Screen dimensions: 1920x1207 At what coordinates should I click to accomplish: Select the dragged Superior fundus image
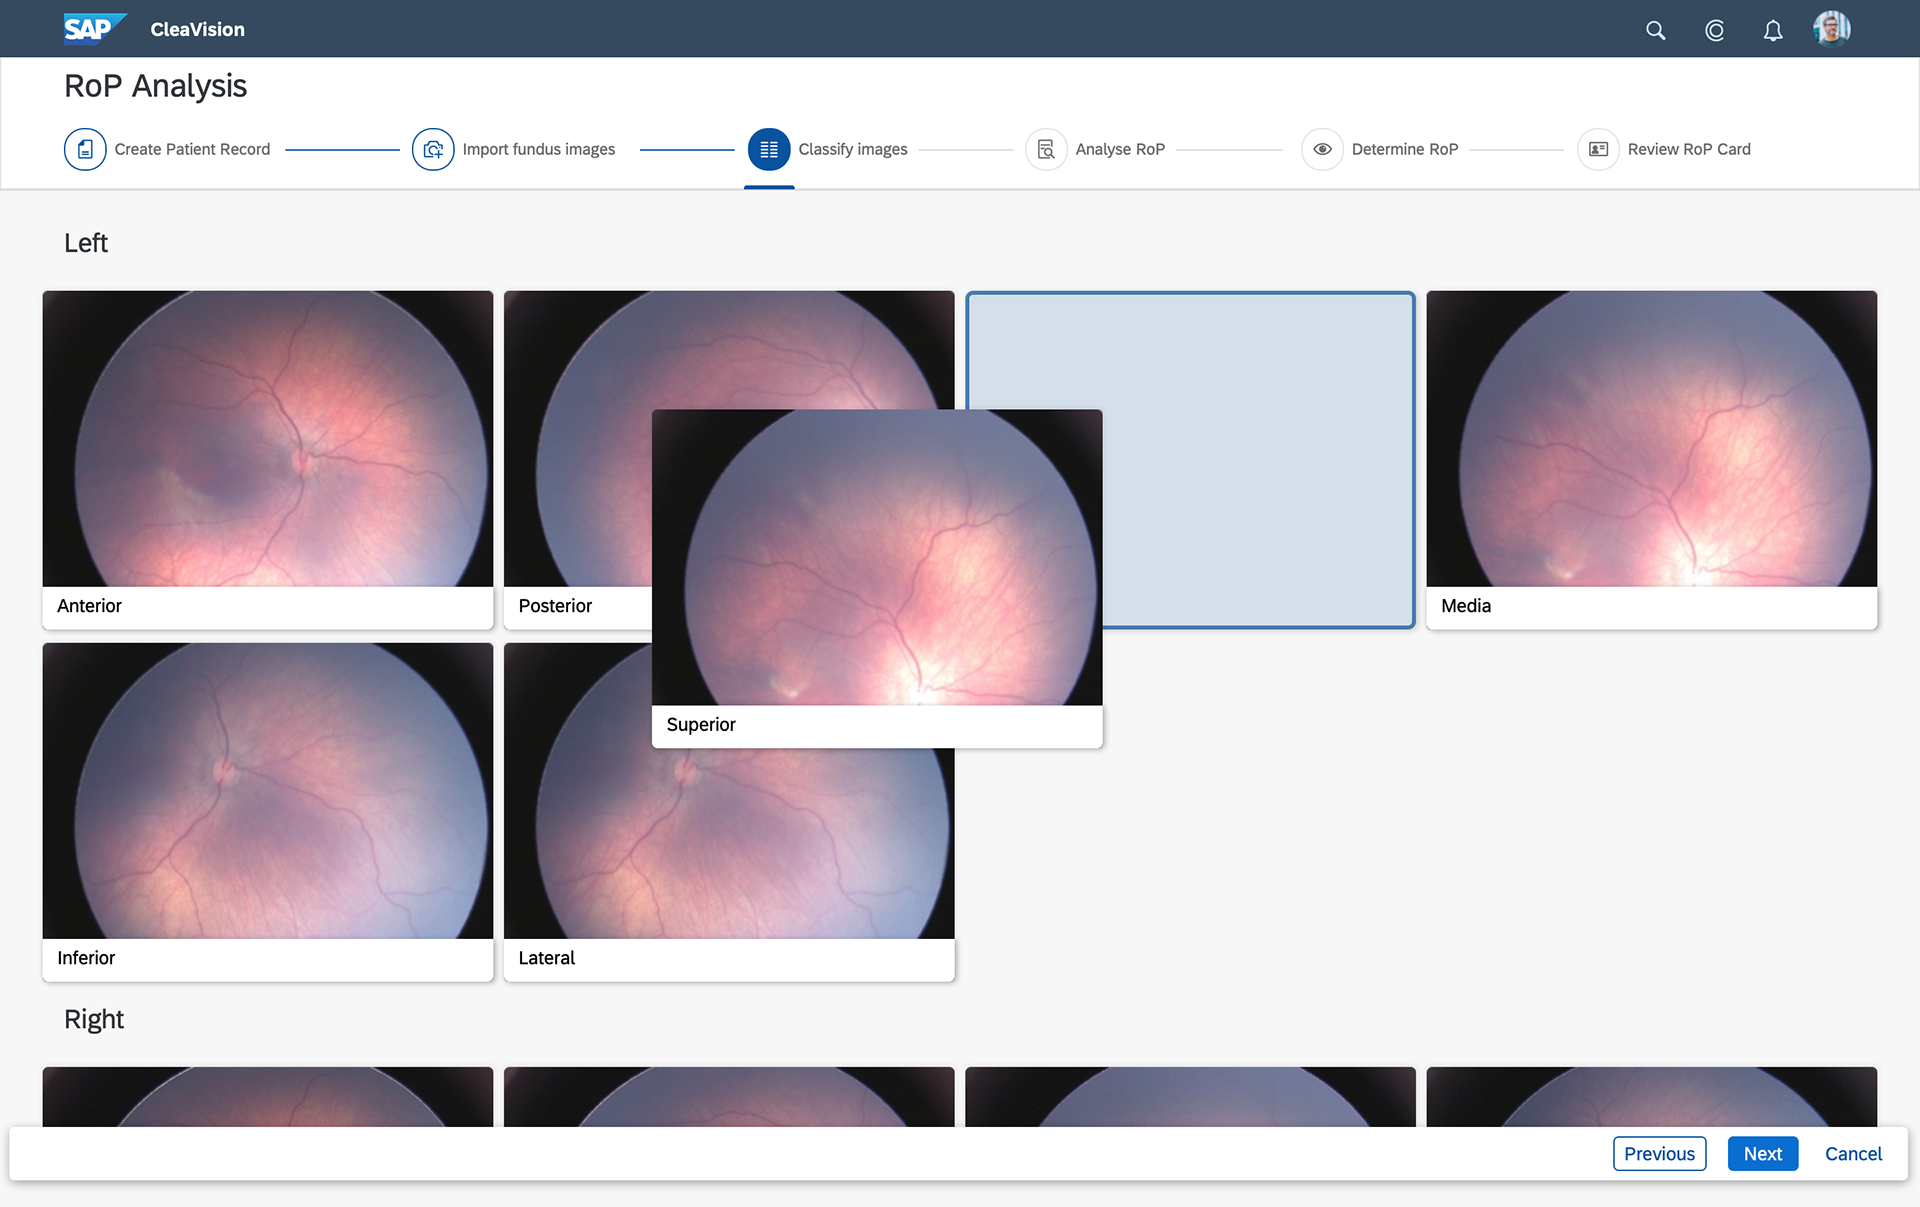(x=877, y=557)
